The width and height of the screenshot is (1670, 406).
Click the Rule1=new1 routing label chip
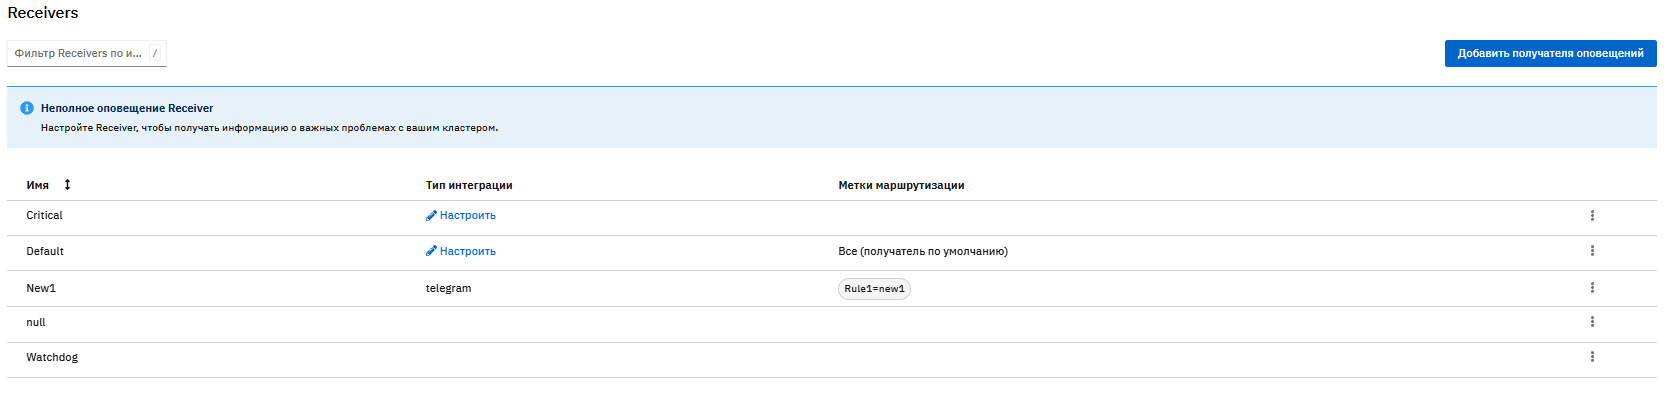(x=874, y=289)
